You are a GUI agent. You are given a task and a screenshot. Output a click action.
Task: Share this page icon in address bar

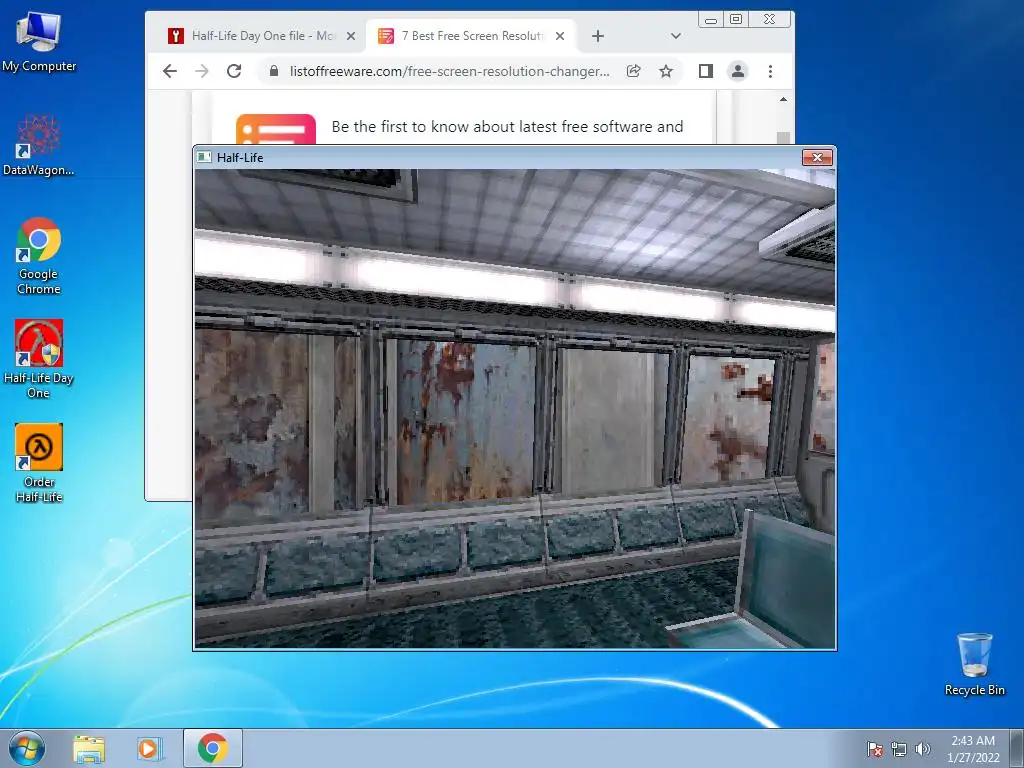coord(633,71)
